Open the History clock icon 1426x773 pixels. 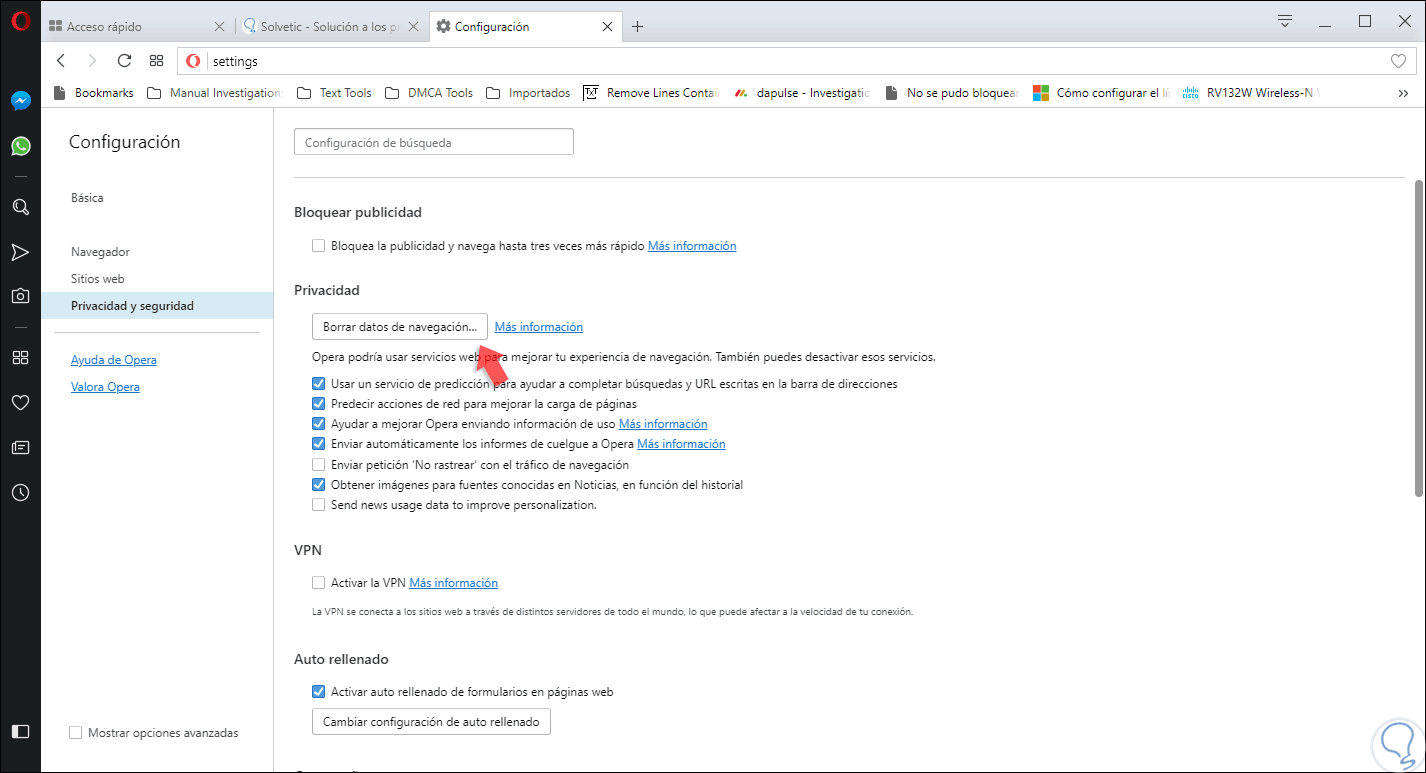tap(20, 492)
